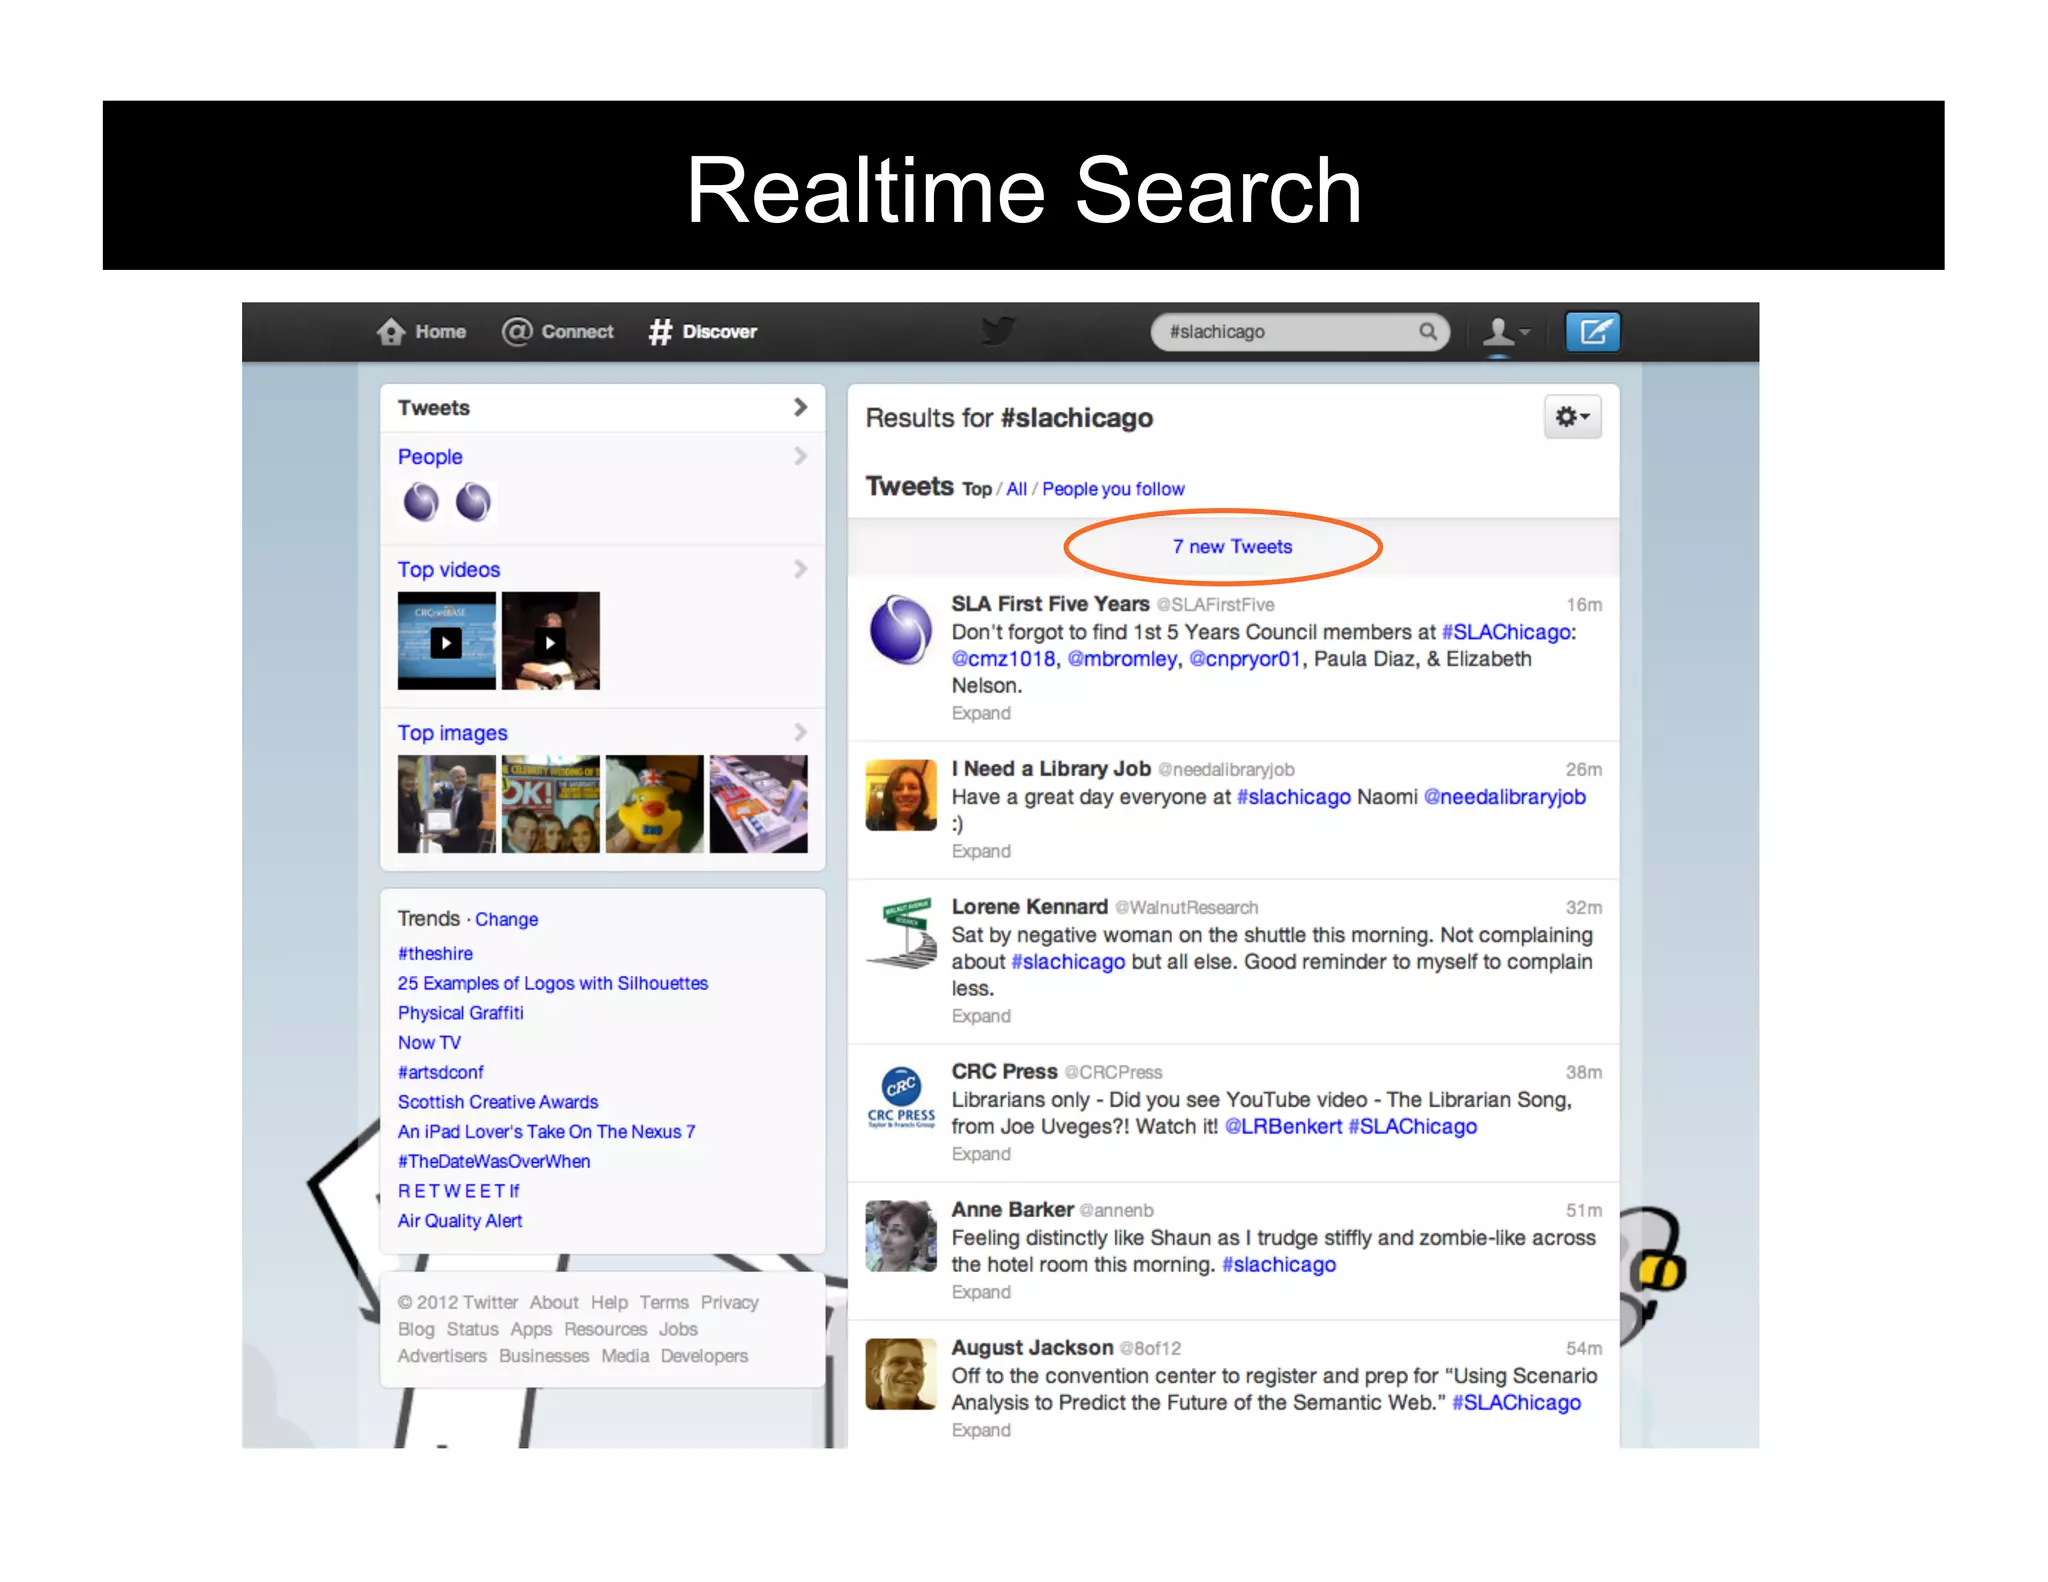This screenshot has height=1582, width=2048.
Task: Click CRC Press logo avatar
Action: (x=901, y=1098)
